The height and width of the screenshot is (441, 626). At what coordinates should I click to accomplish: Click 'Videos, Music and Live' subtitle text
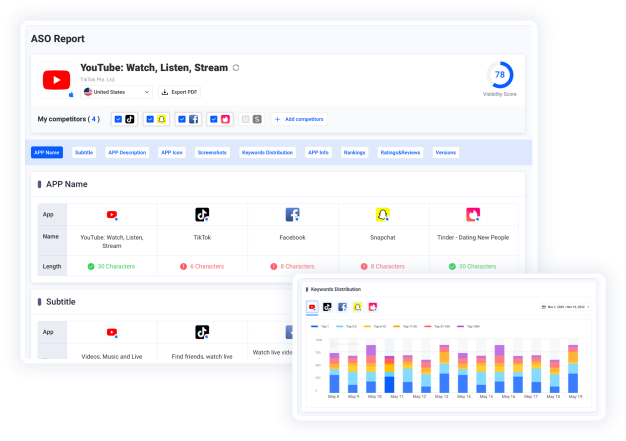112,356
